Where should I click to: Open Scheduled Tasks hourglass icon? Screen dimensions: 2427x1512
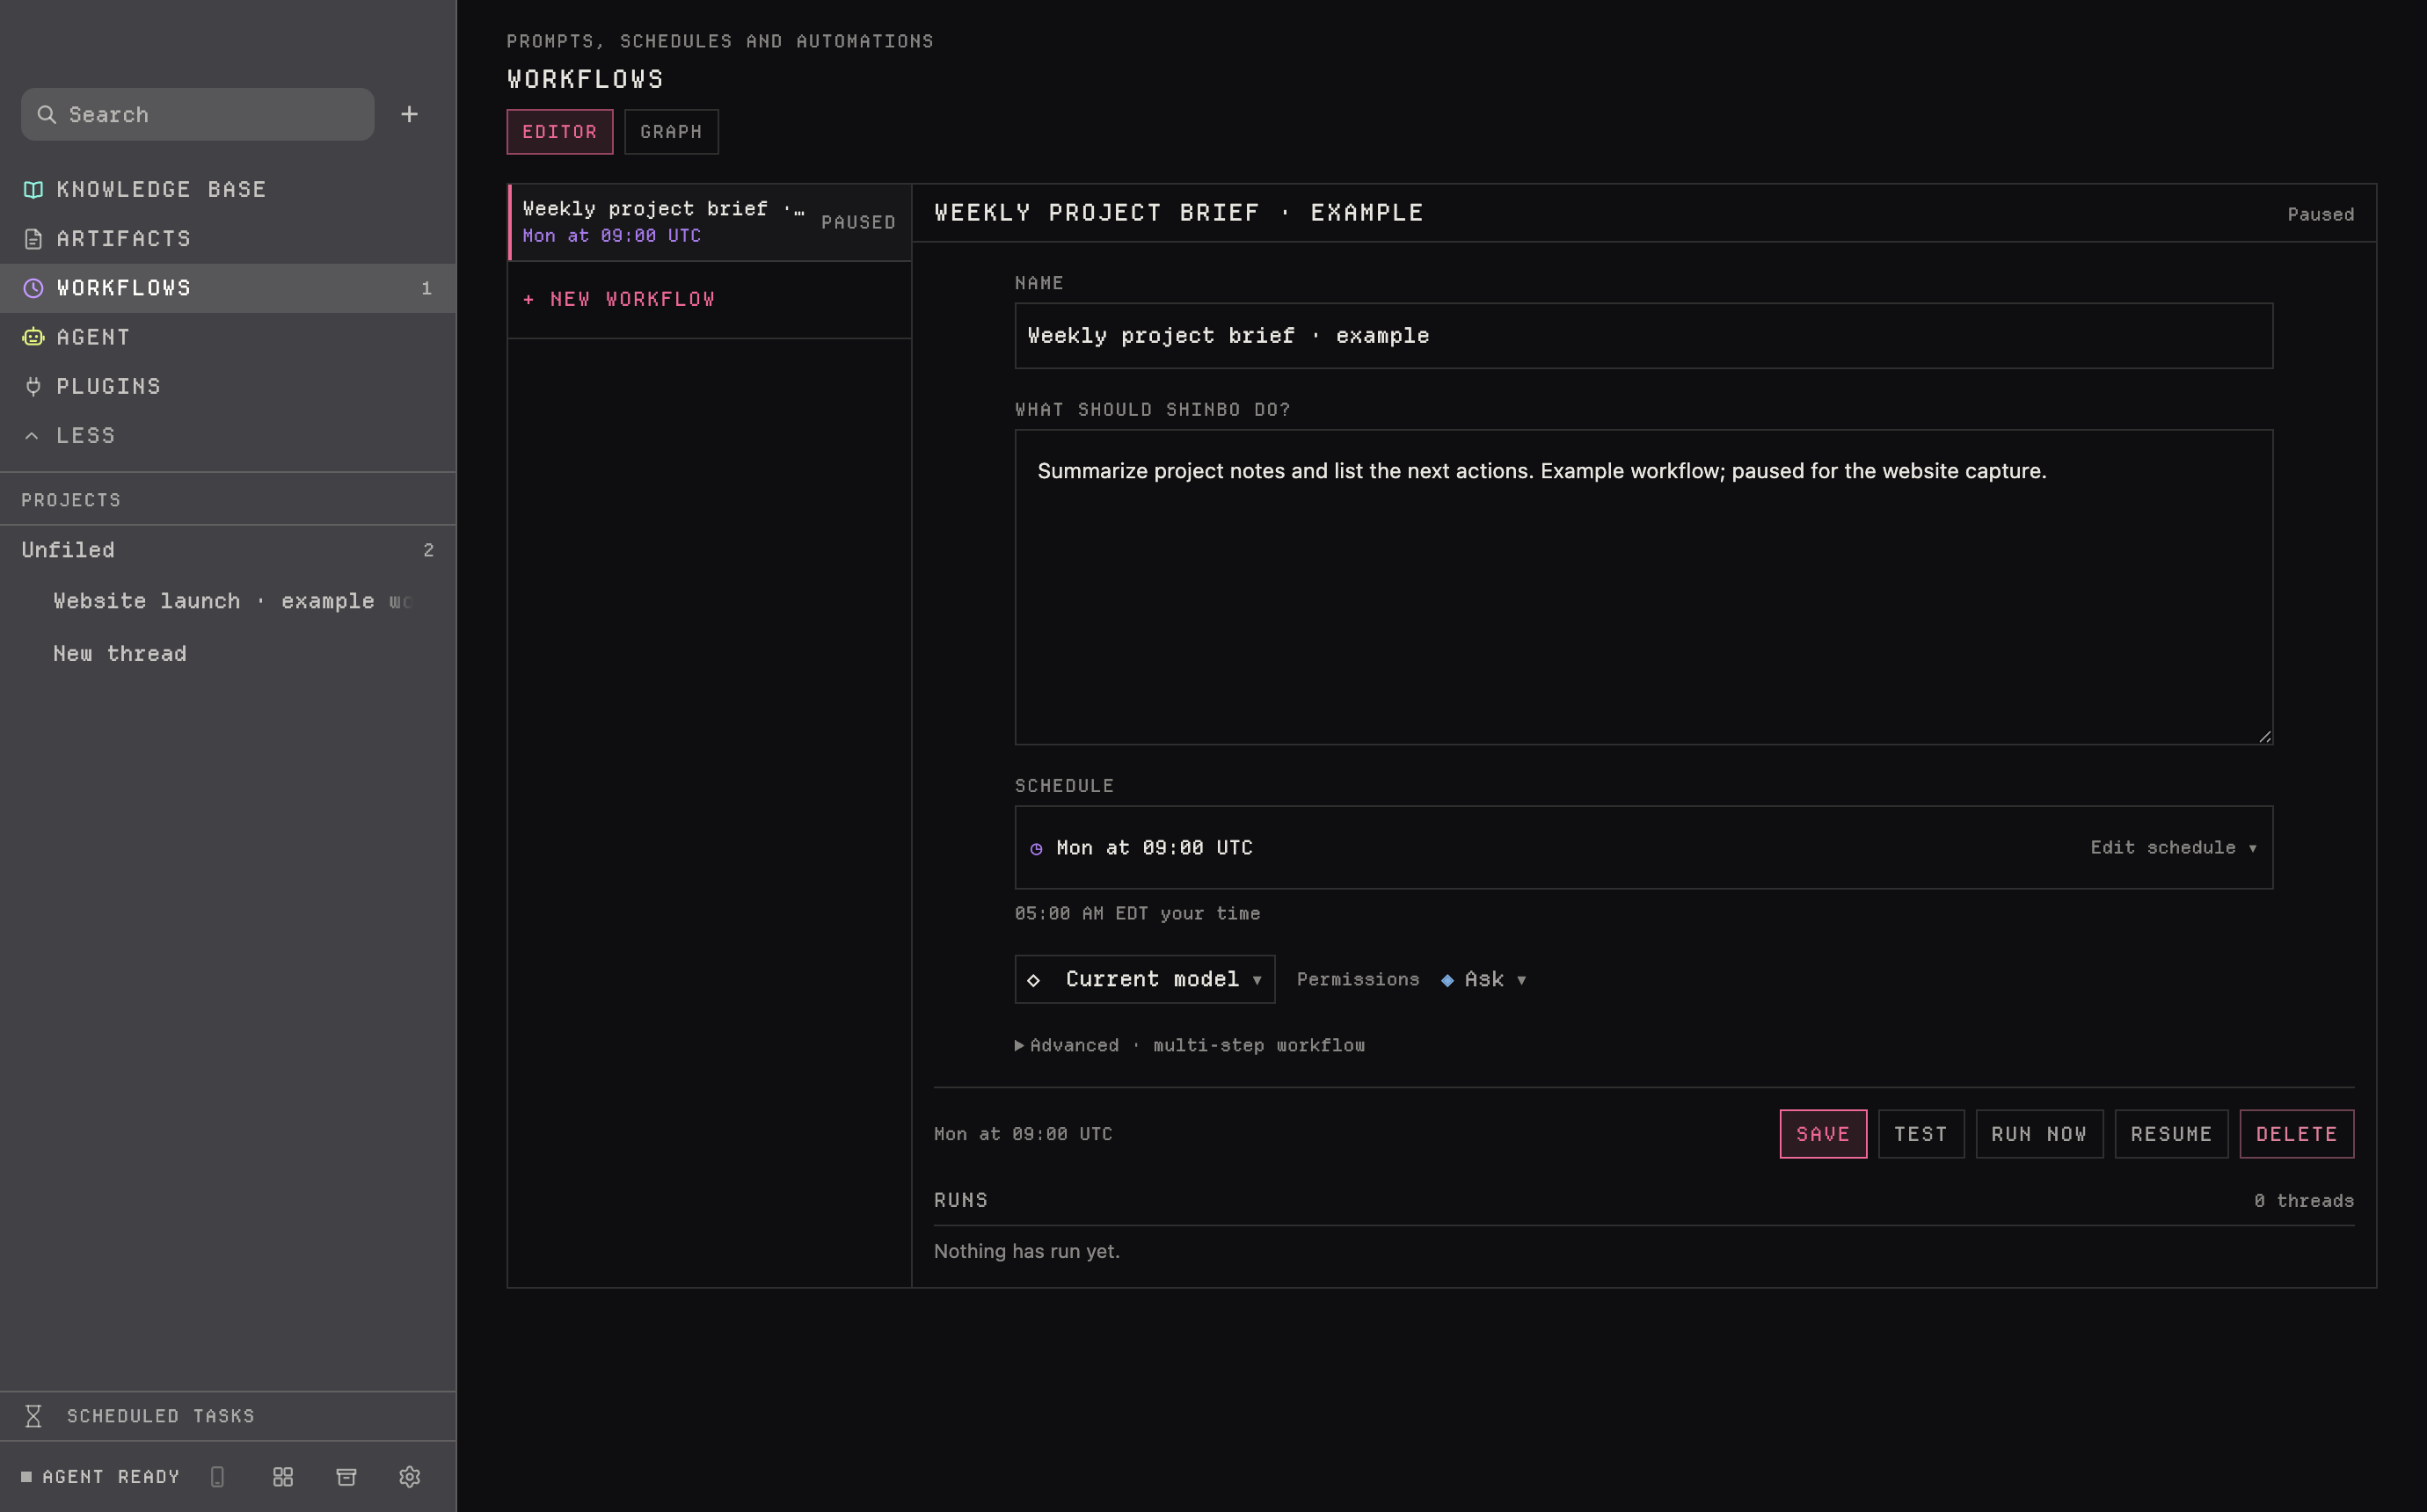33,1416
